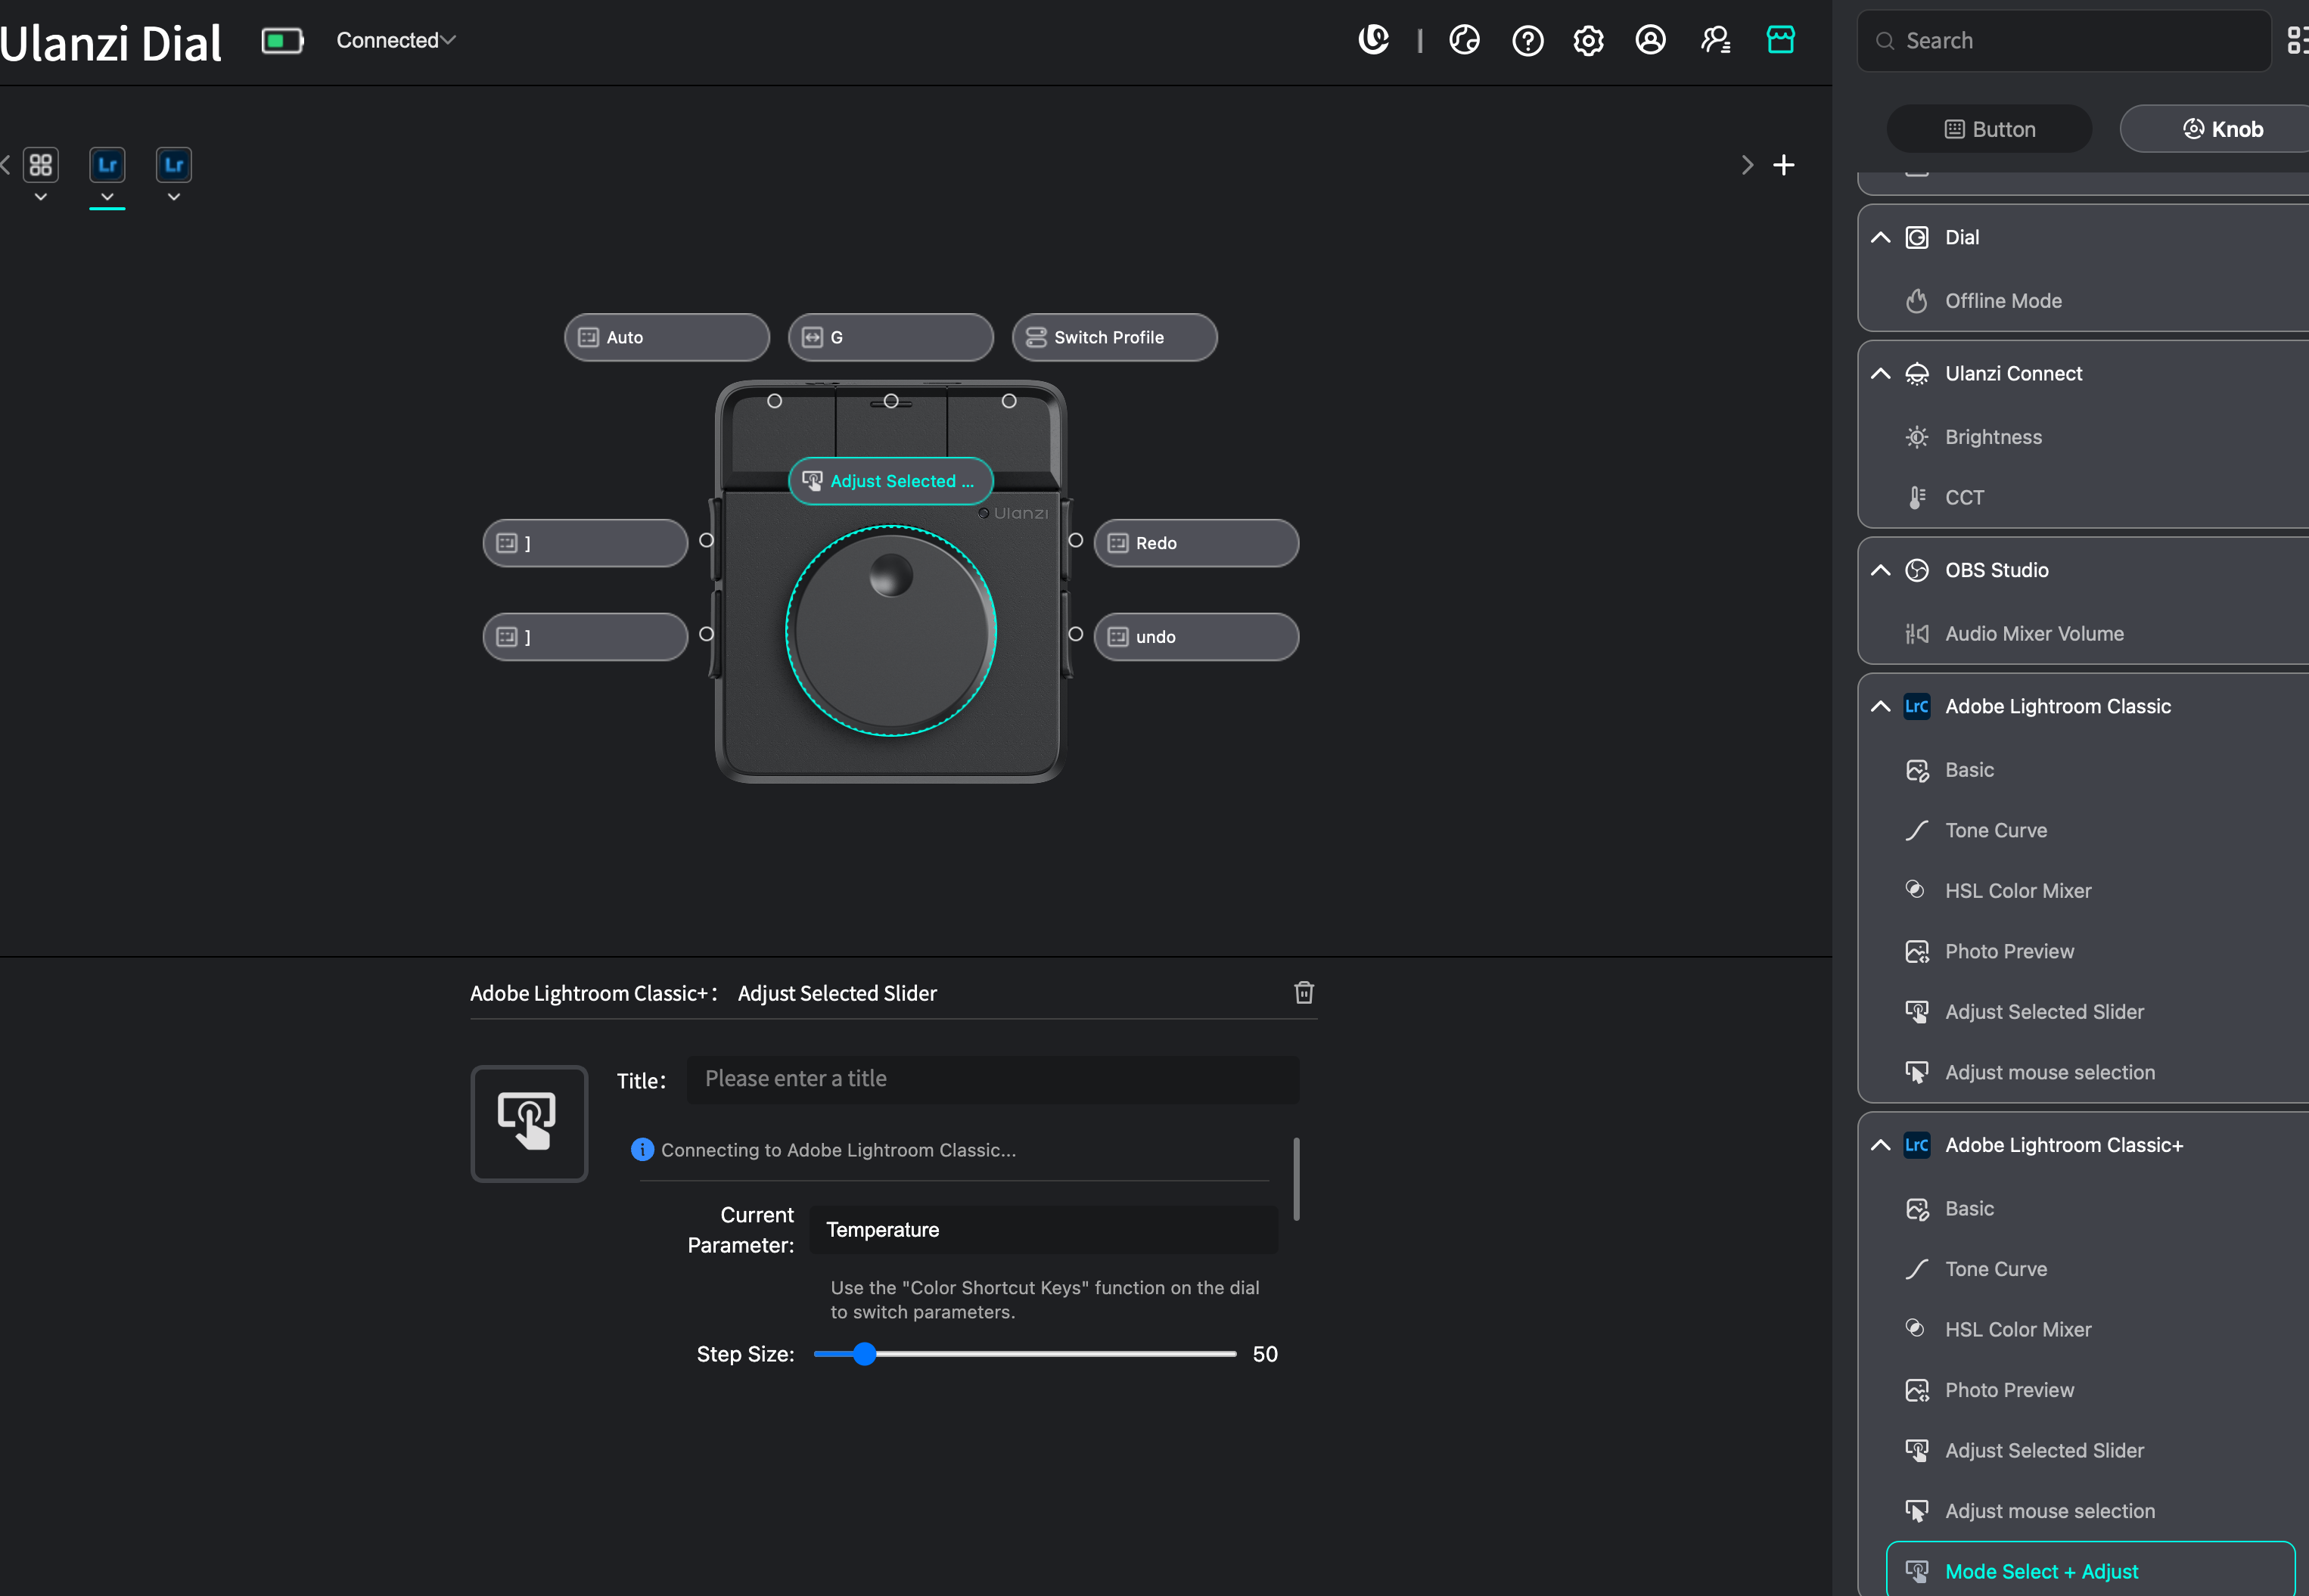Click the settings panel vertical scrollbar
2309x1596 pixels.
tap(1296, 1178)
